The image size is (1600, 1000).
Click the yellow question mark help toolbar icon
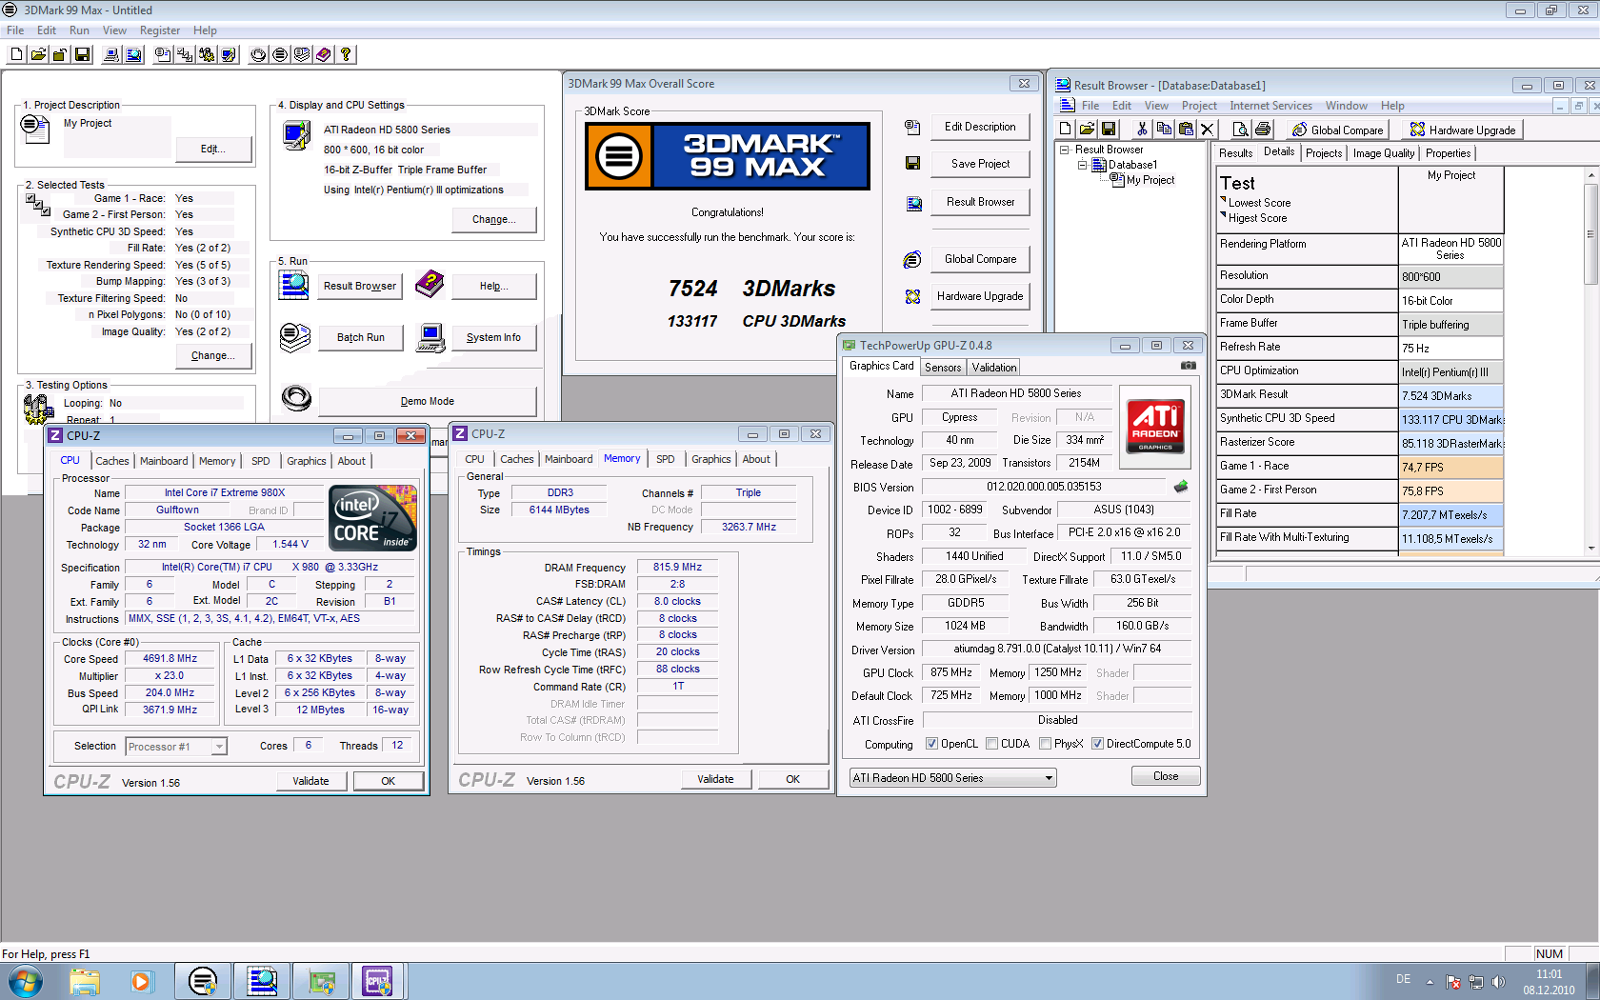pos(345,55)
